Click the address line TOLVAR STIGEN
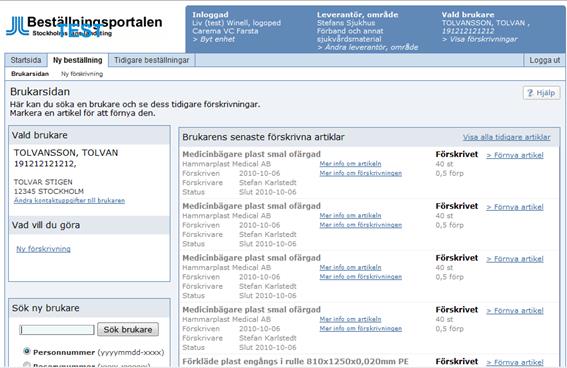This screenshot has height=368, width=567. [x=43, y=182]
